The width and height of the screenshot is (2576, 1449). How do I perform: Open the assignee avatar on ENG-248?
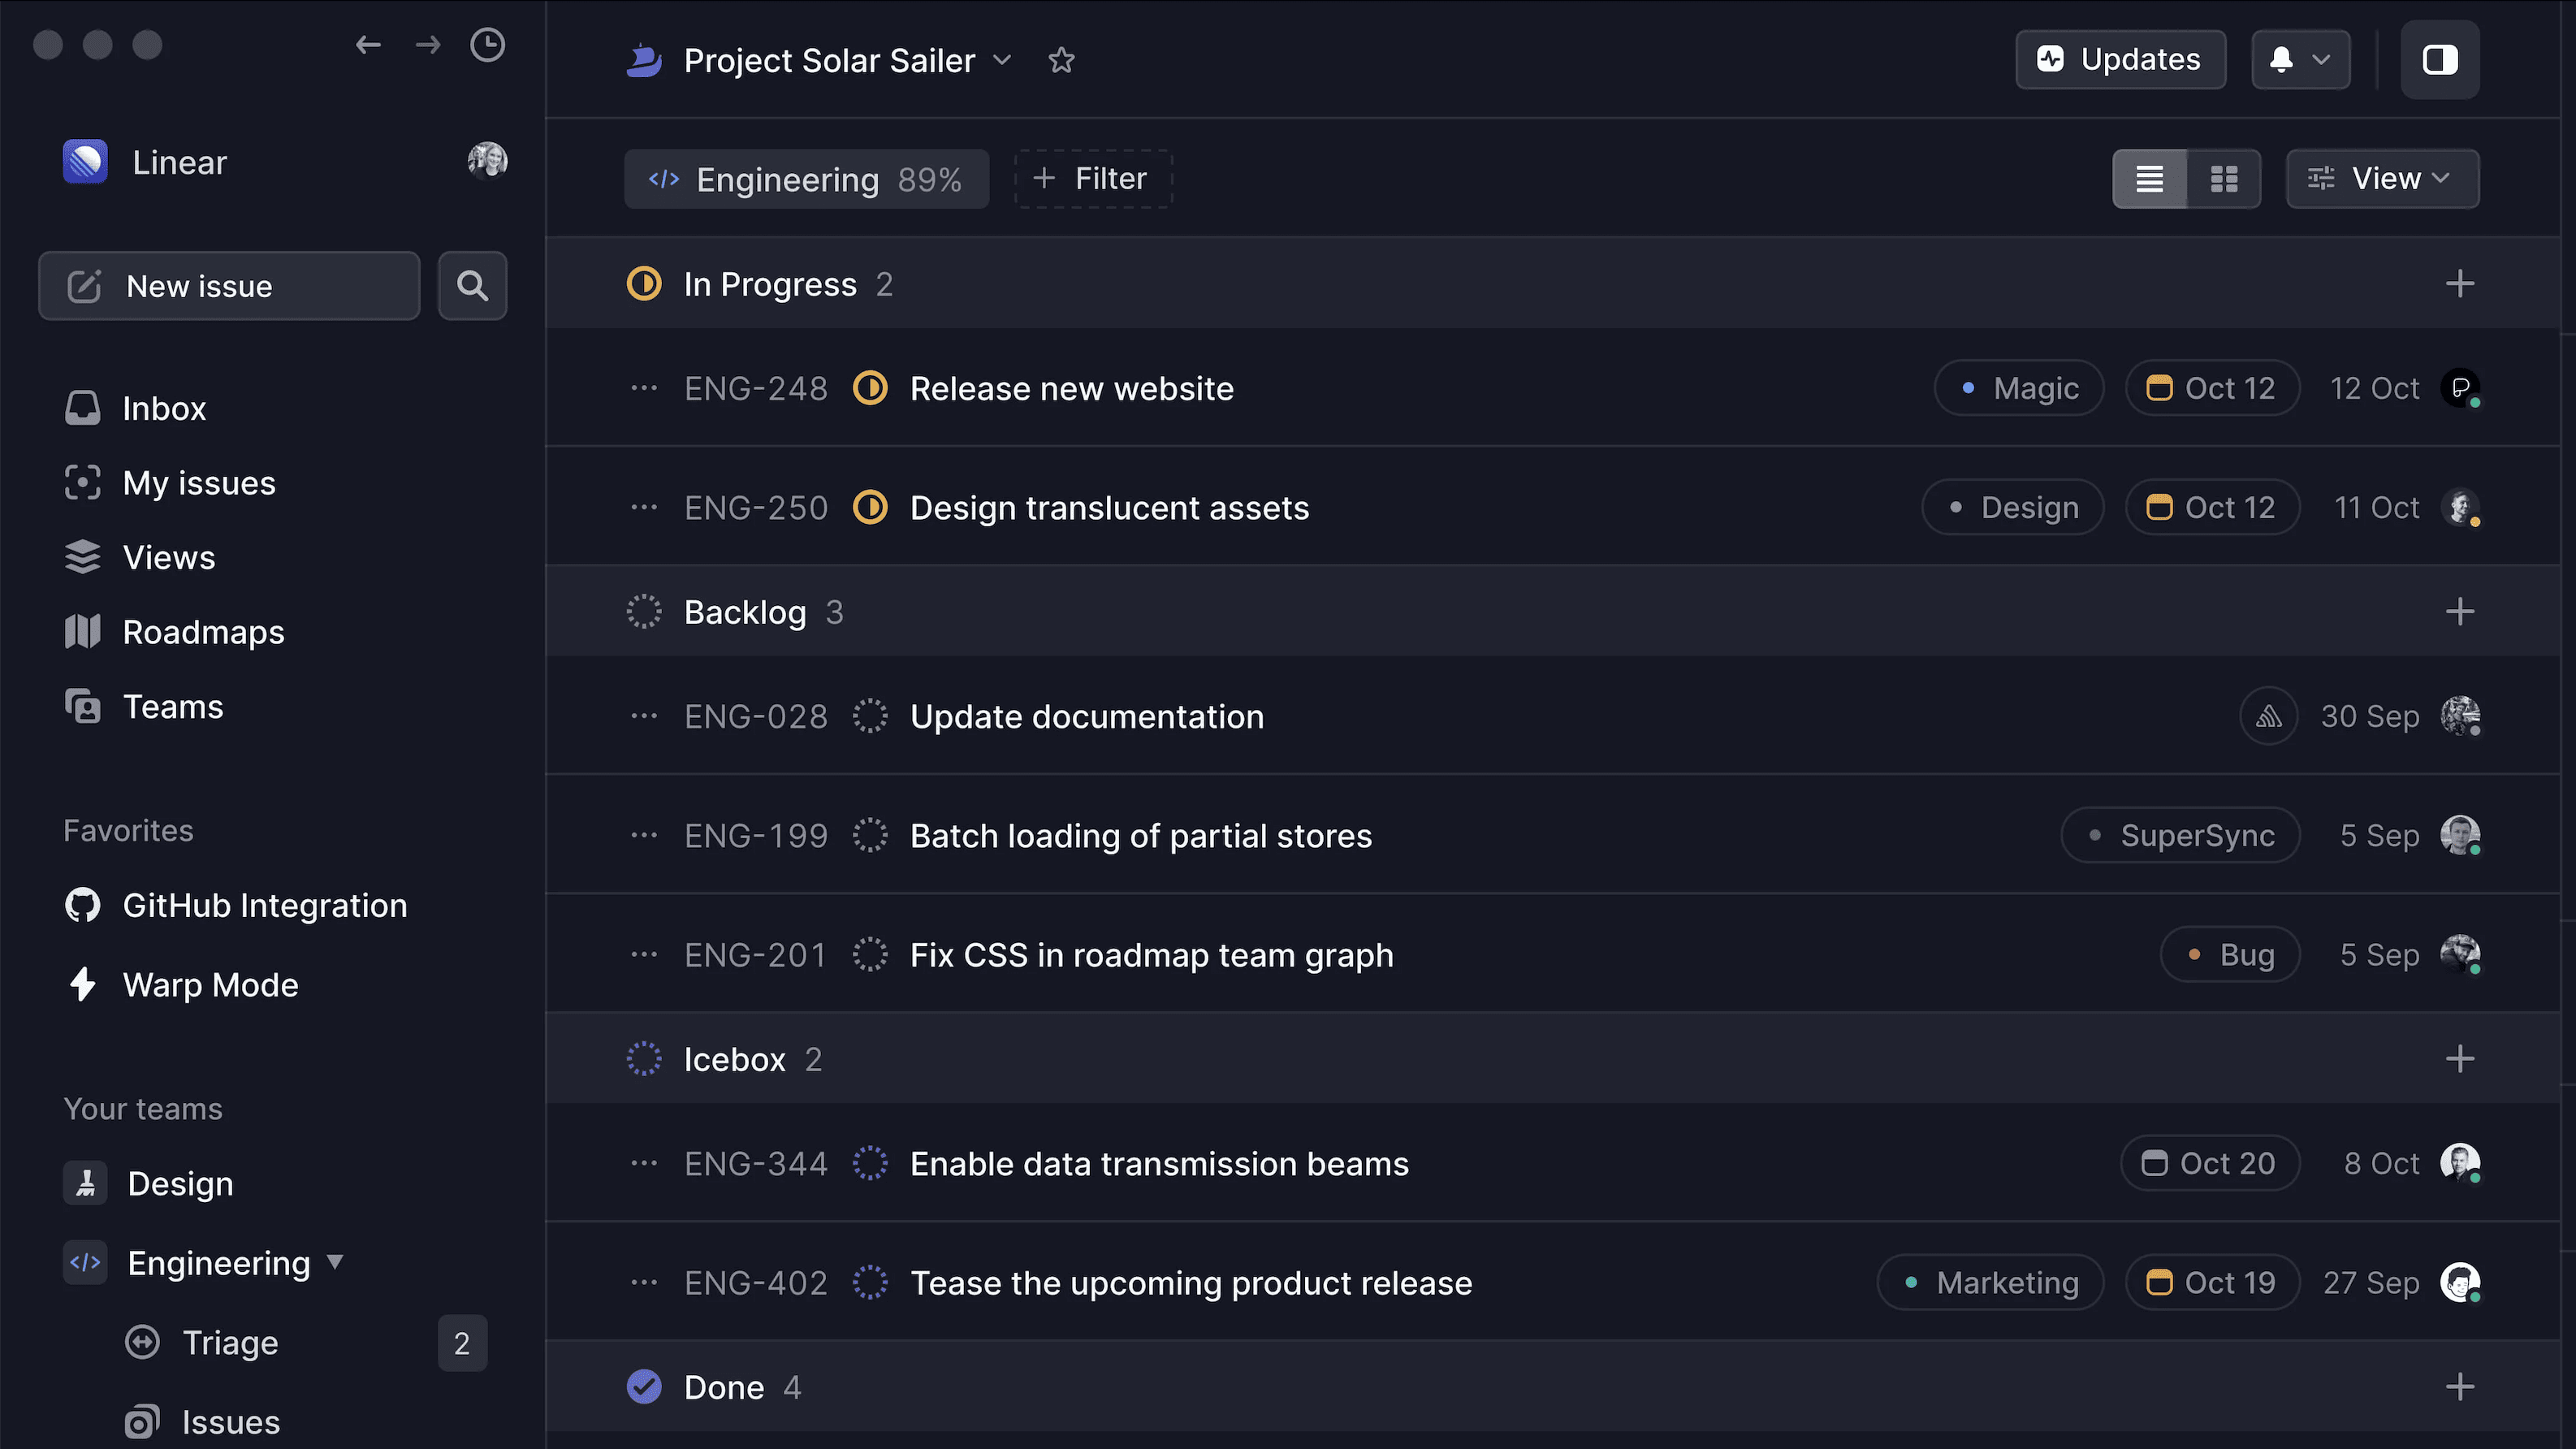tap(2460, 388)
